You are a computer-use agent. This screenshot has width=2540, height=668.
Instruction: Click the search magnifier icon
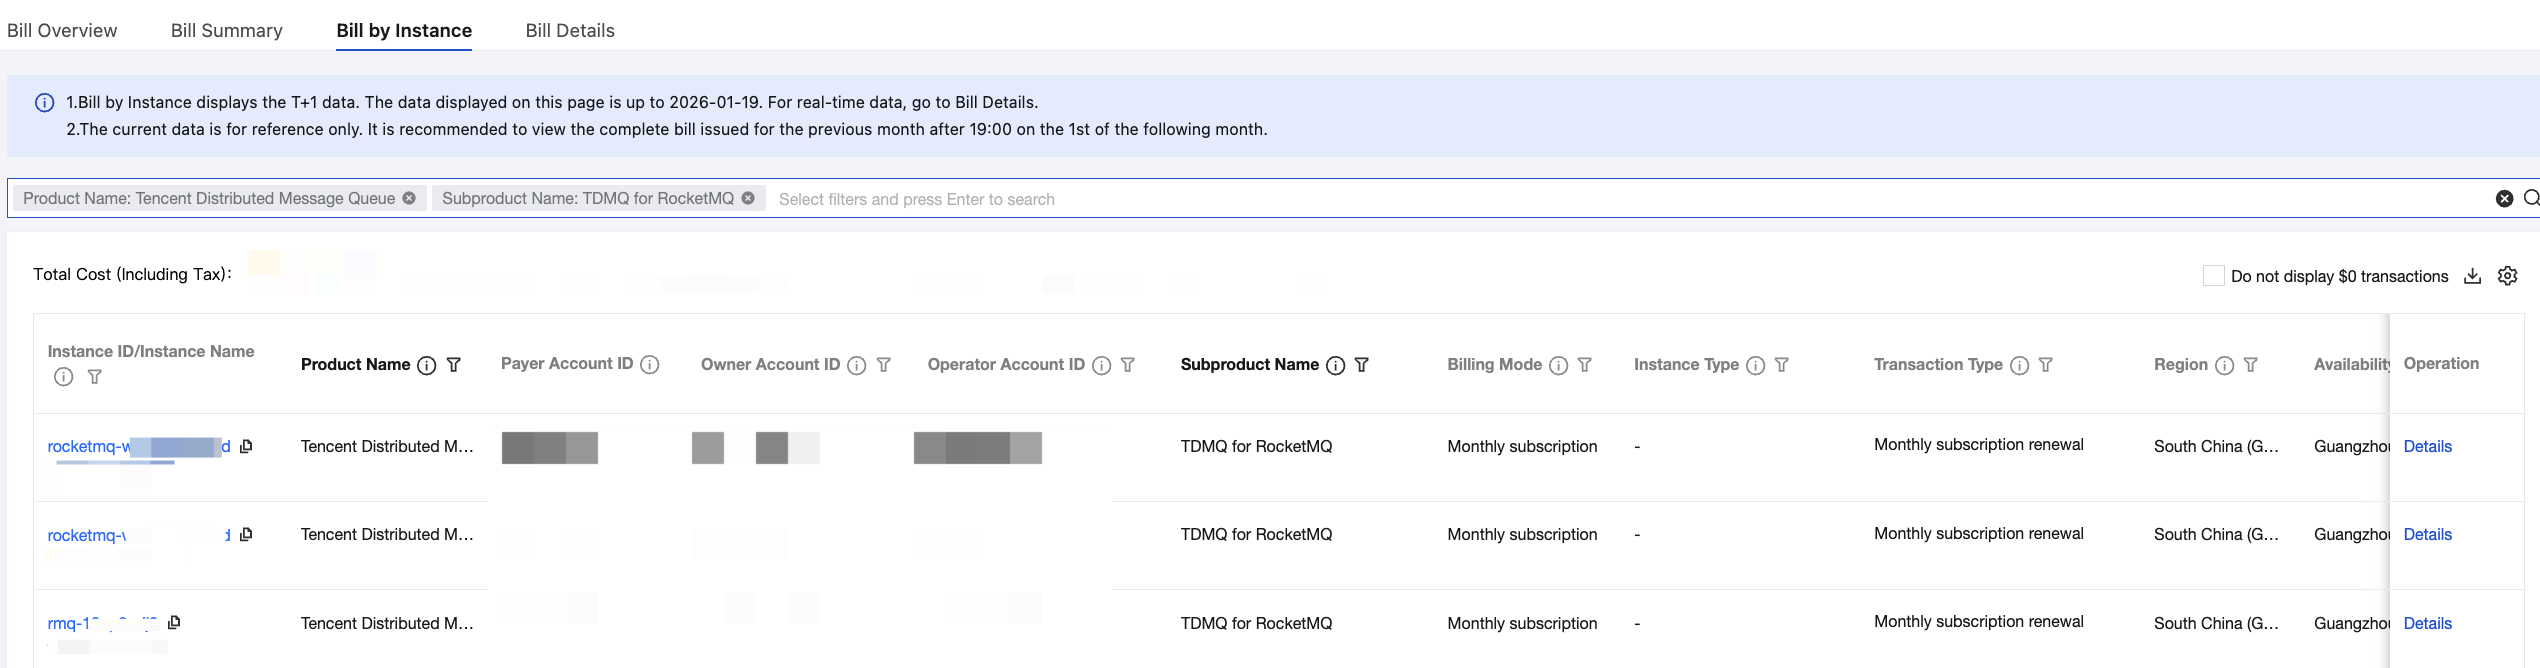click(2530, 198)
